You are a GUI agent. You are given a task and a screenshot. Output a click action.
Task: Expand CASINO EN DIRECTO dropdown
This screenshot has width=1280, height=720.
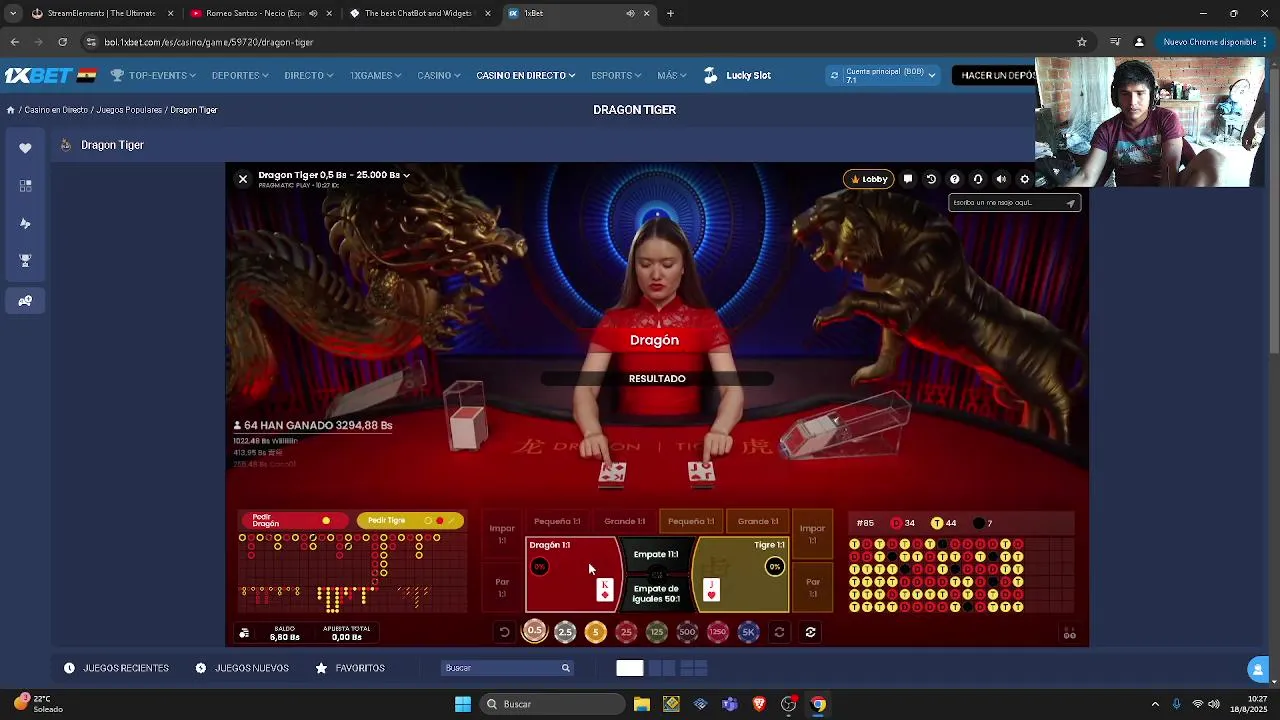526,75
